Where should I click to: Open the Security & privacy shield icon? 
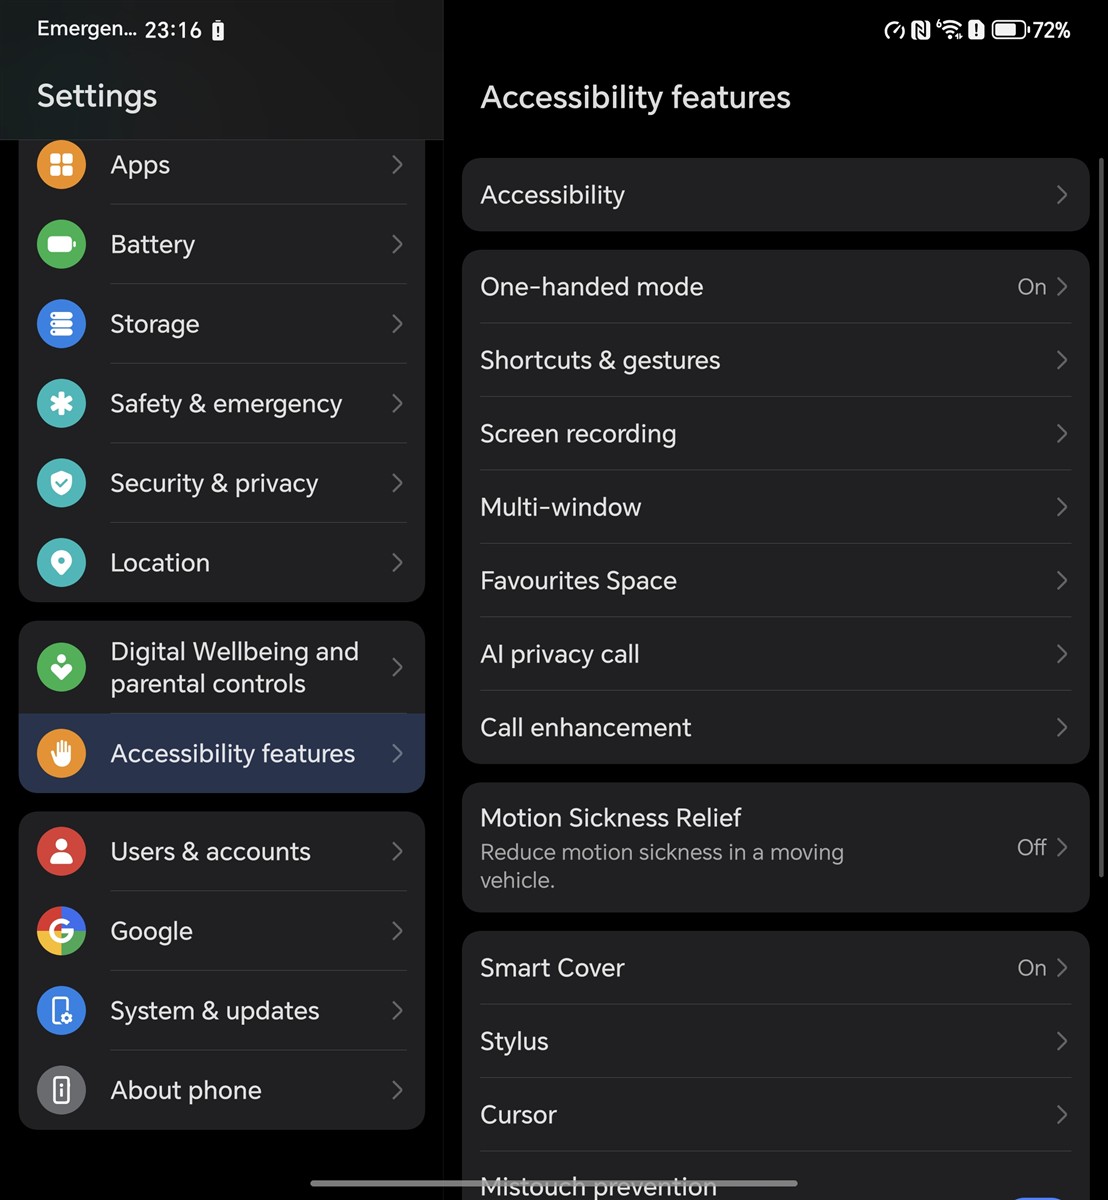(61, 483)
